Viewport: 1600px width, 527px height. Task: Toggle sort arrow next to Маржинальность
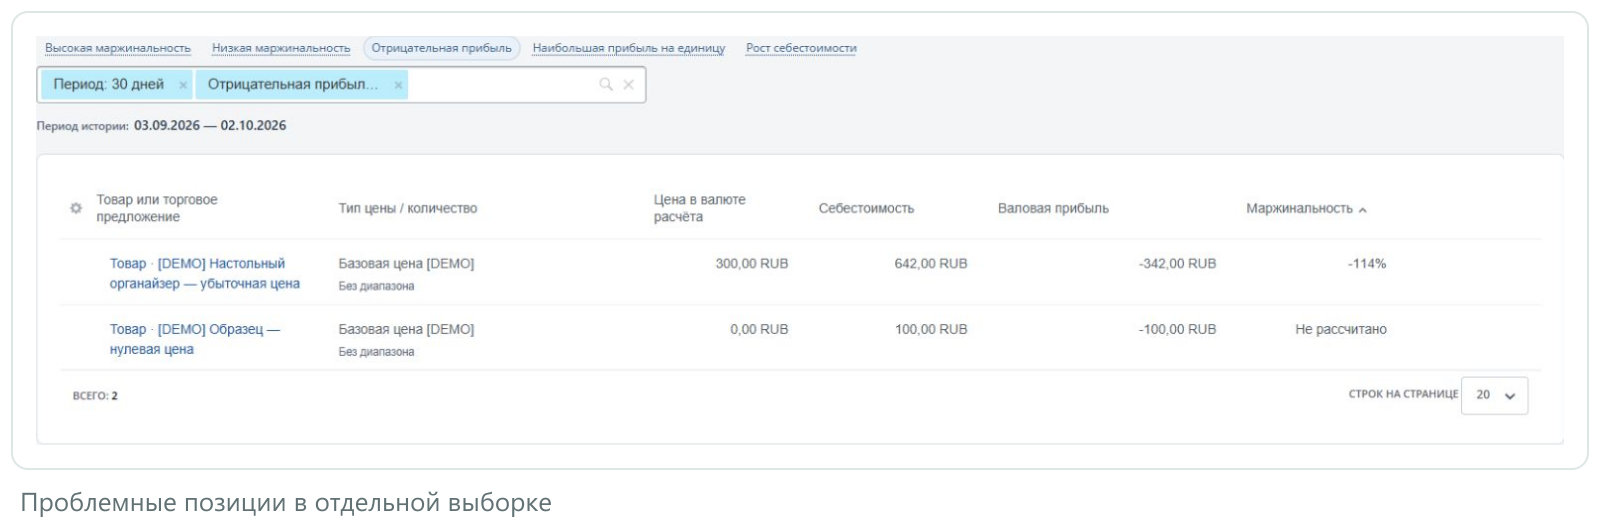point(1363,210)
